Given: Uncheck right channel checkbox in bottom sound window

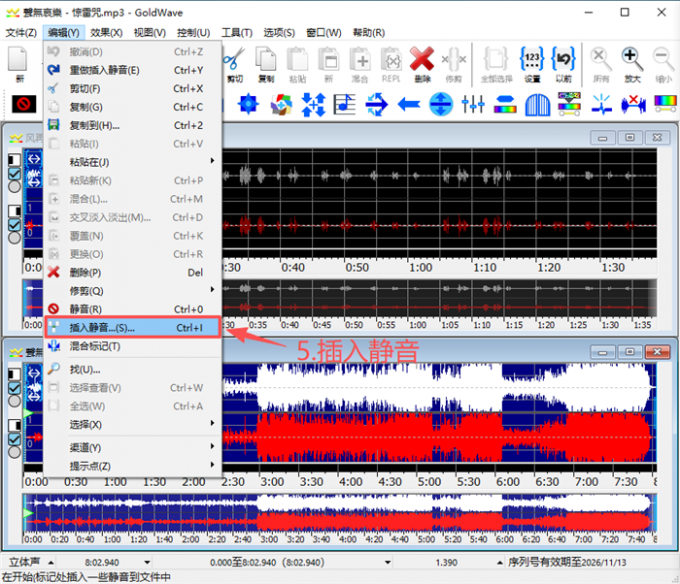Looking at the screenshot, I should click(x=14, y=439).
